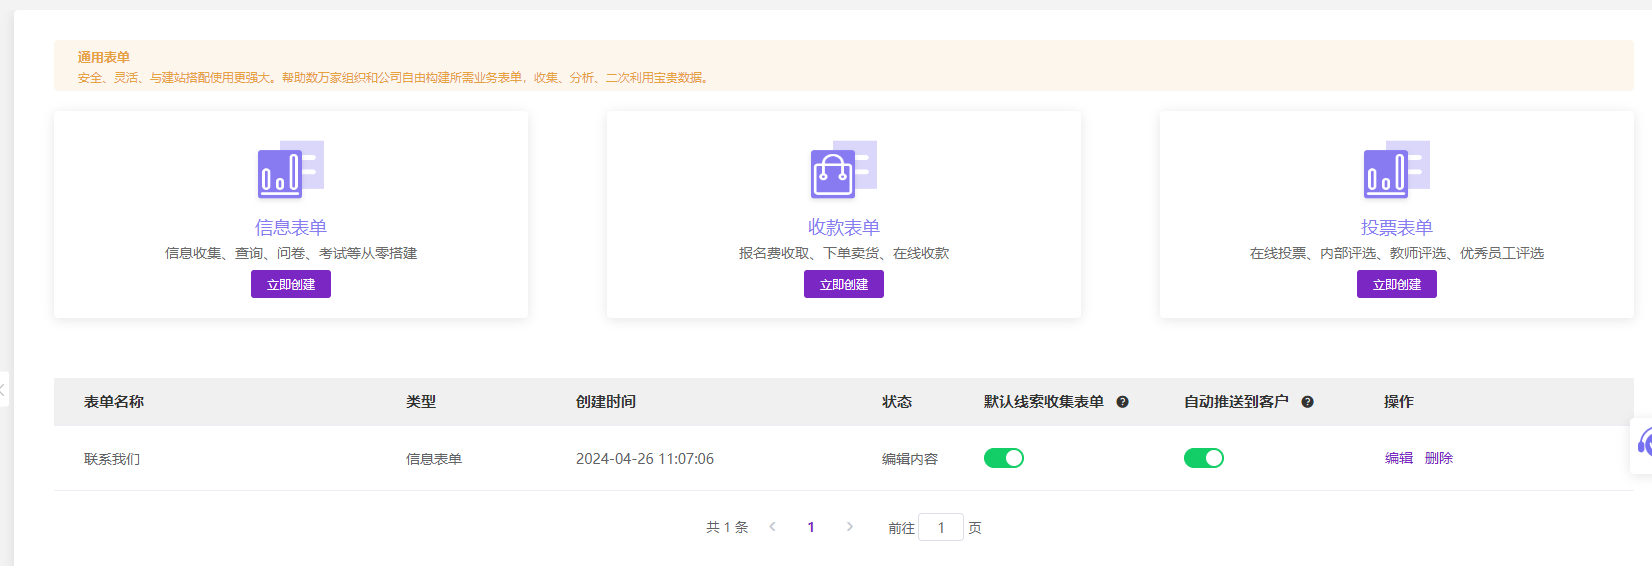
Task: Click 删除 link for 联系我们 form
Action: 1438,458
